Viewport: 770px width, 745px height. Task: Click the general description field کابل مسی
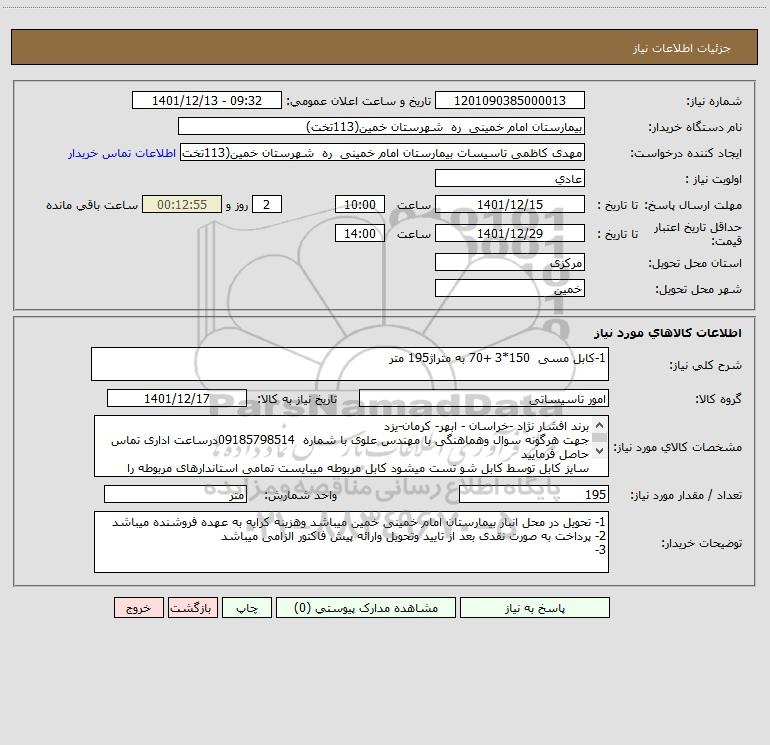[350, 364]
